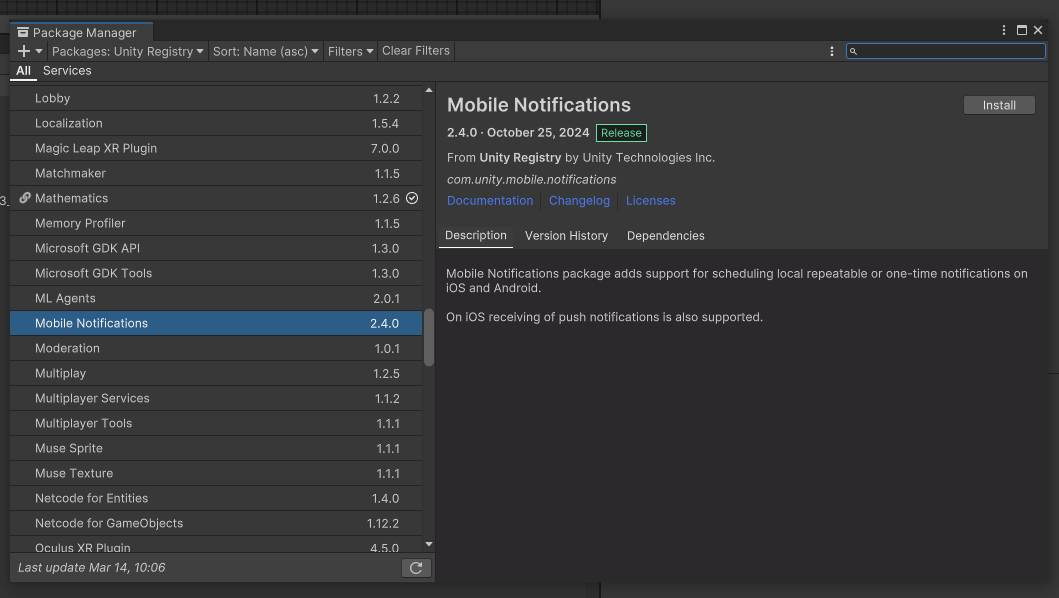The height and width of the screenshot is (598, 1059).
Task: Click the refresh package list button
Action: [x=416, y=568]
